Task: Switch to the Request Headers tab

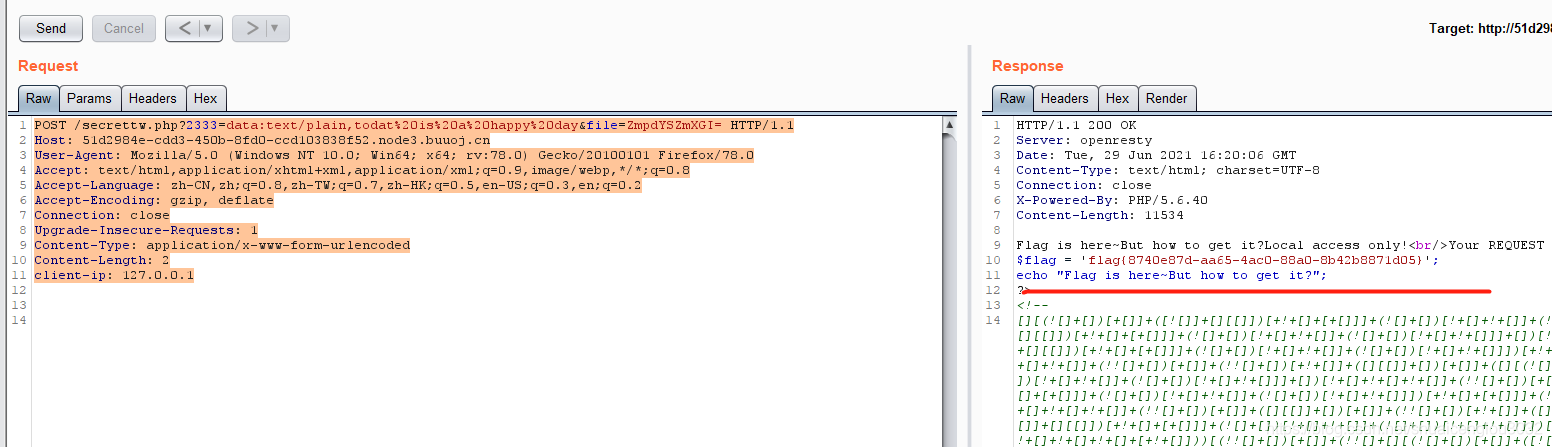Action: coord(153,98)
